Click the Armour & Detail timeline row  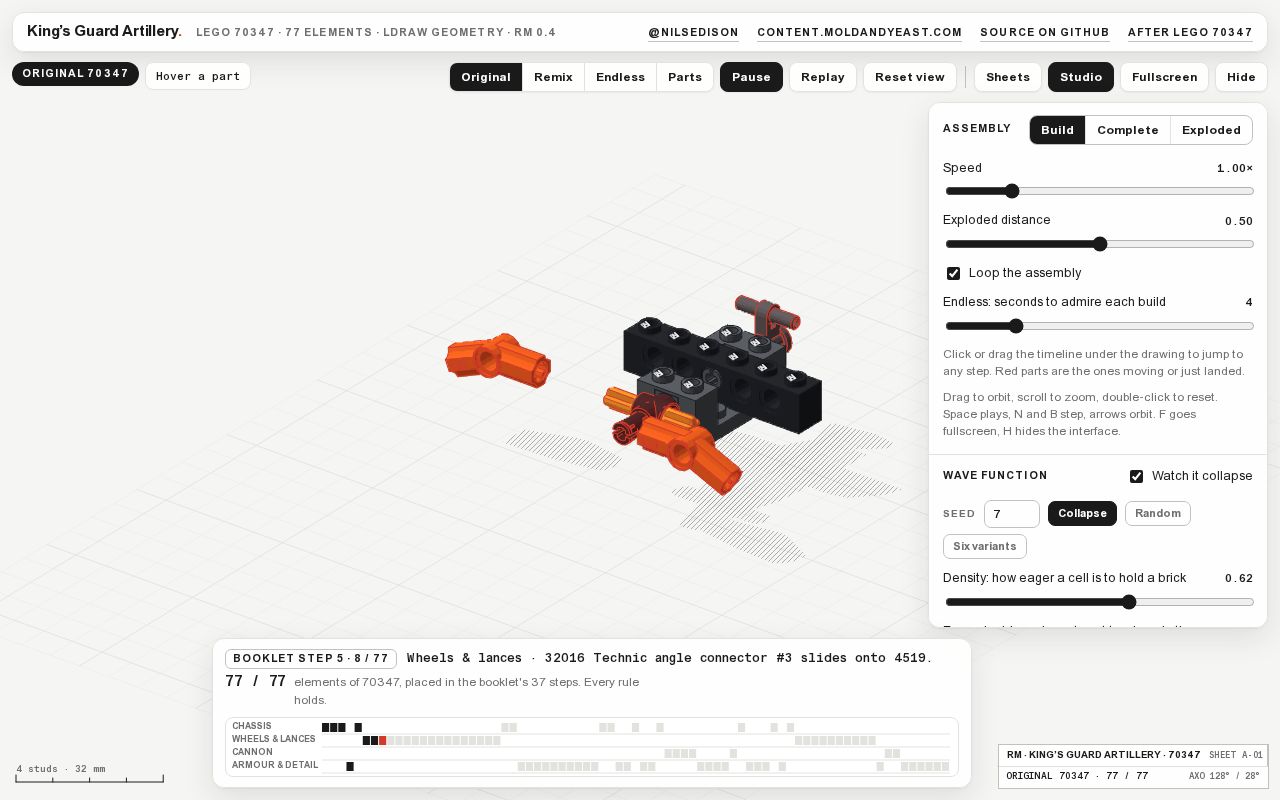tap(590, 766)
